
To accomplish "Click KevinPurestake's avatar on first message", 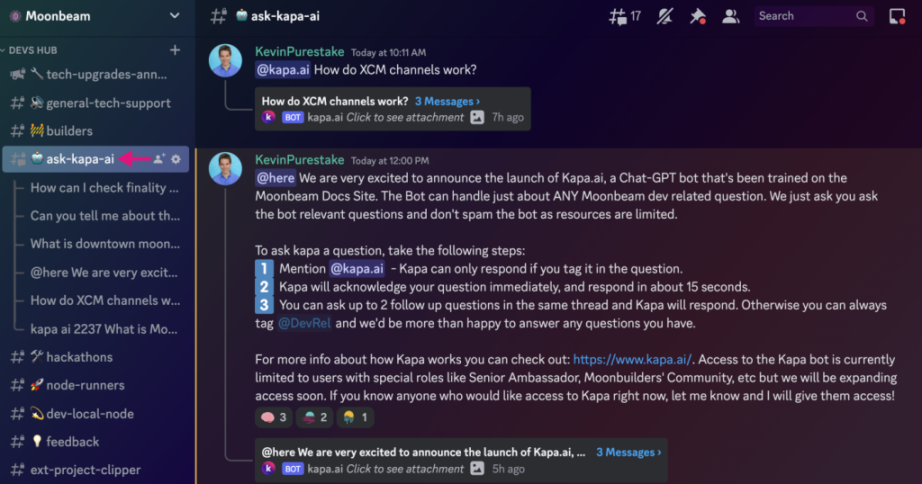I will click(x=225, y=60).
